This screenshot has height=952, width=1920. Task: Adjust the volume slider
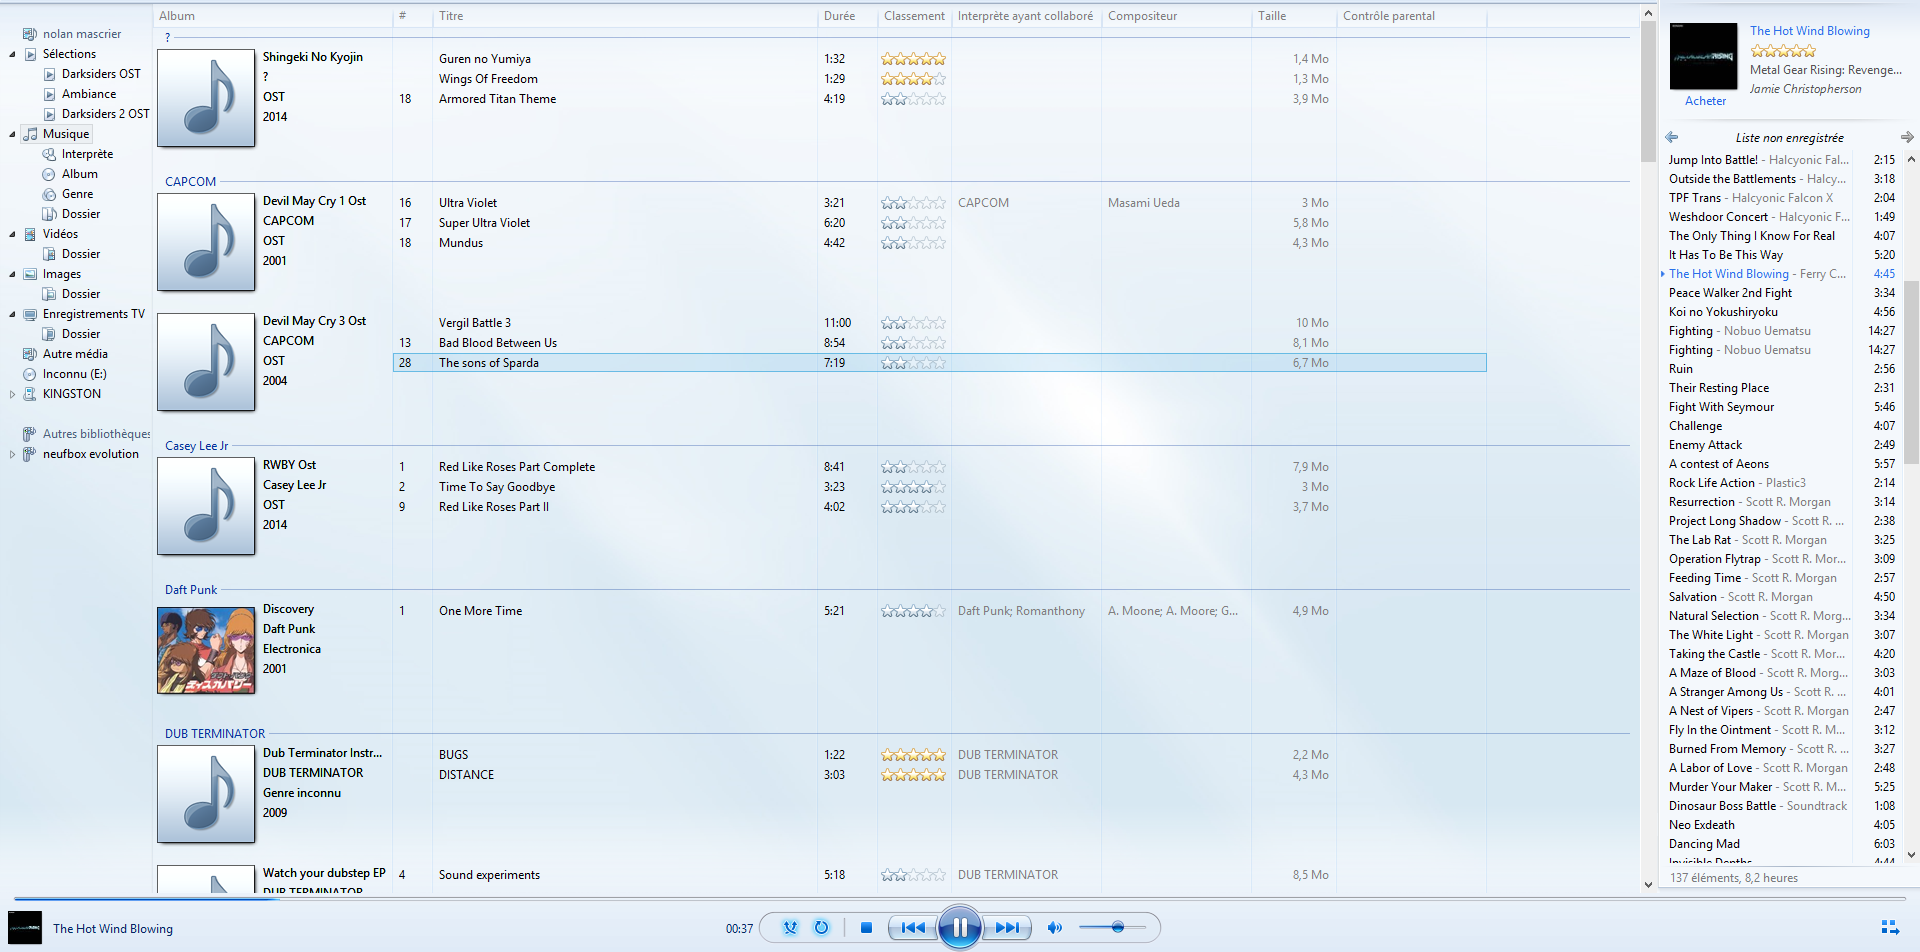pyautogui.click(x=1117, y=928)
